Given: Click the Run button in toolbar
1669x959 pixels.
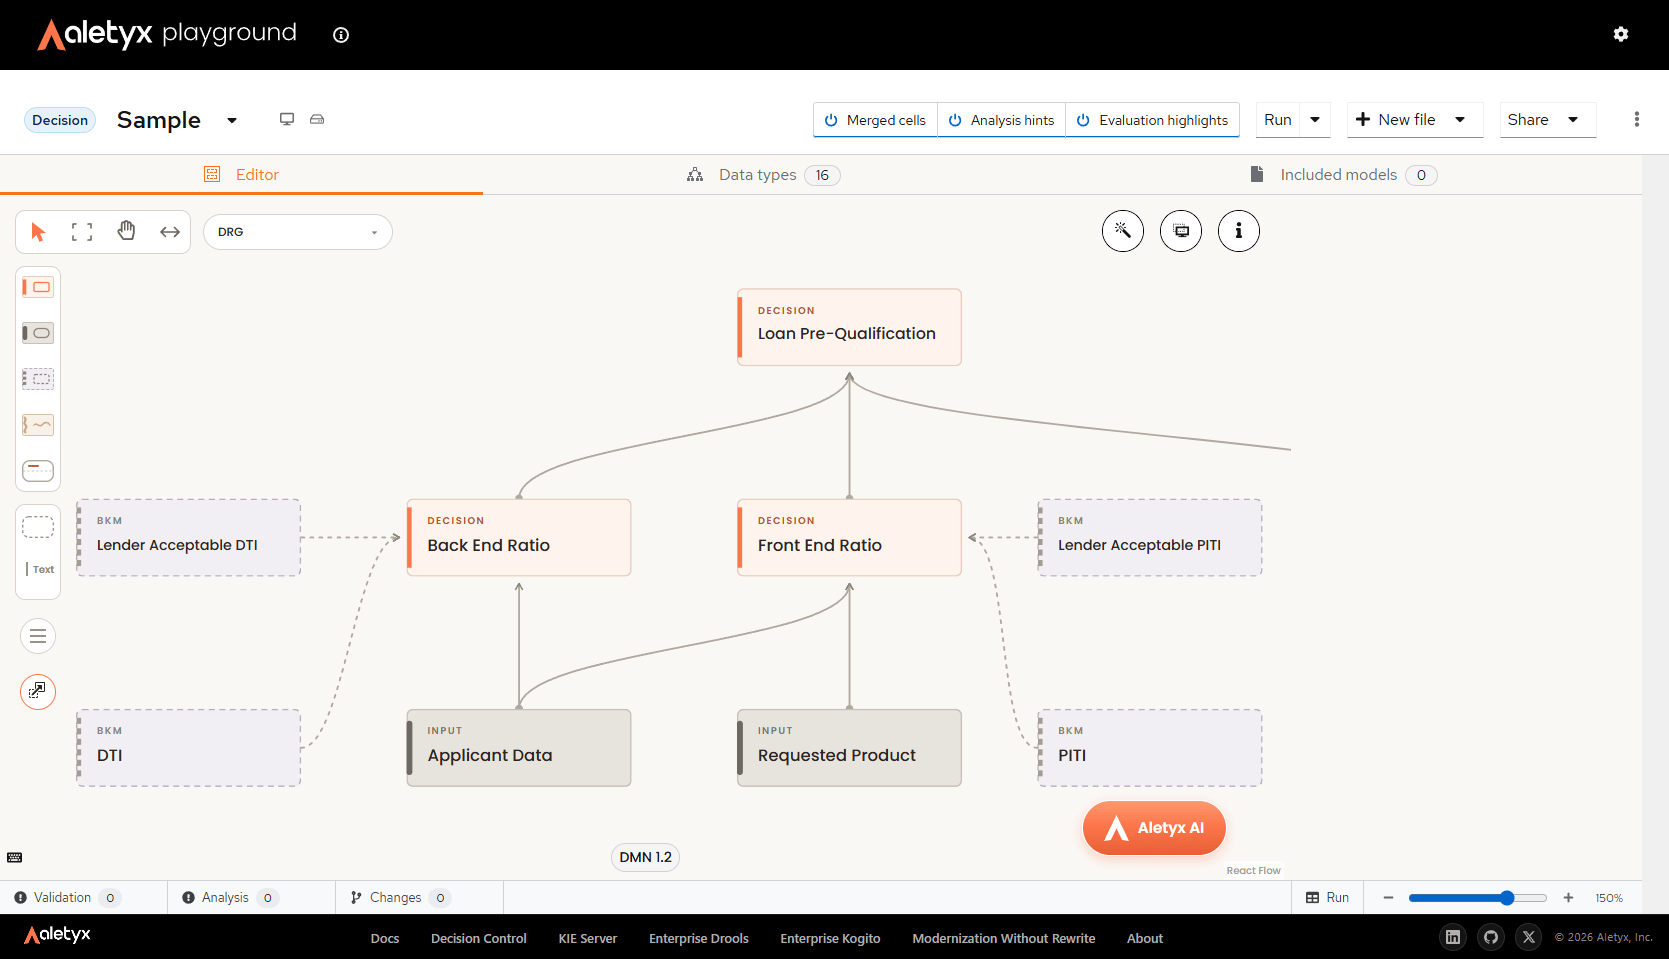Looking at the screenshot, I should coord(1278,120).
